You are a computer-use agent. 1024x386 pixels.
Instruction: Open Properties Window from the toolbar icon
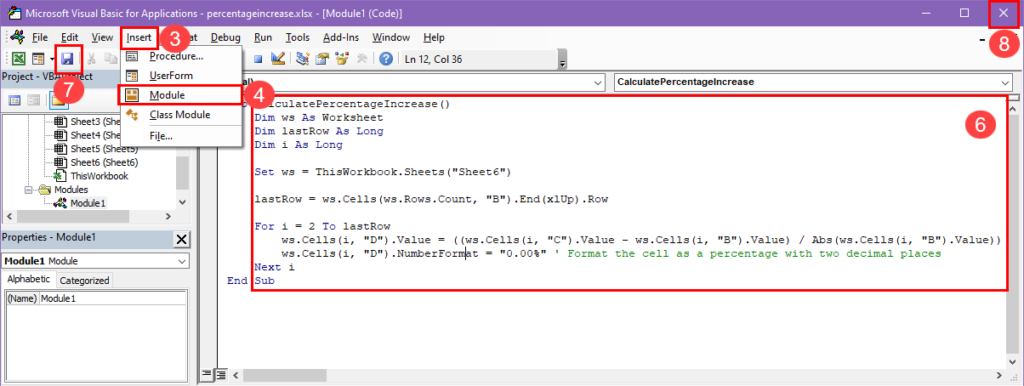pos(321,59)
